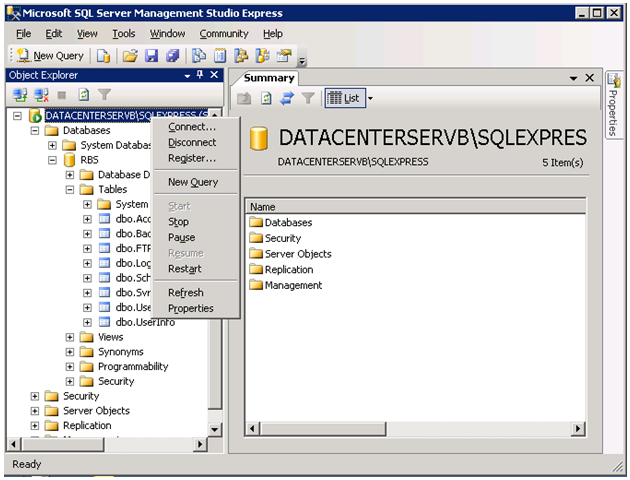Viewport: 630px width, 480px height.
Task: Click Connect icon in Object Explorer toolbar
Action: click(19, 96)
